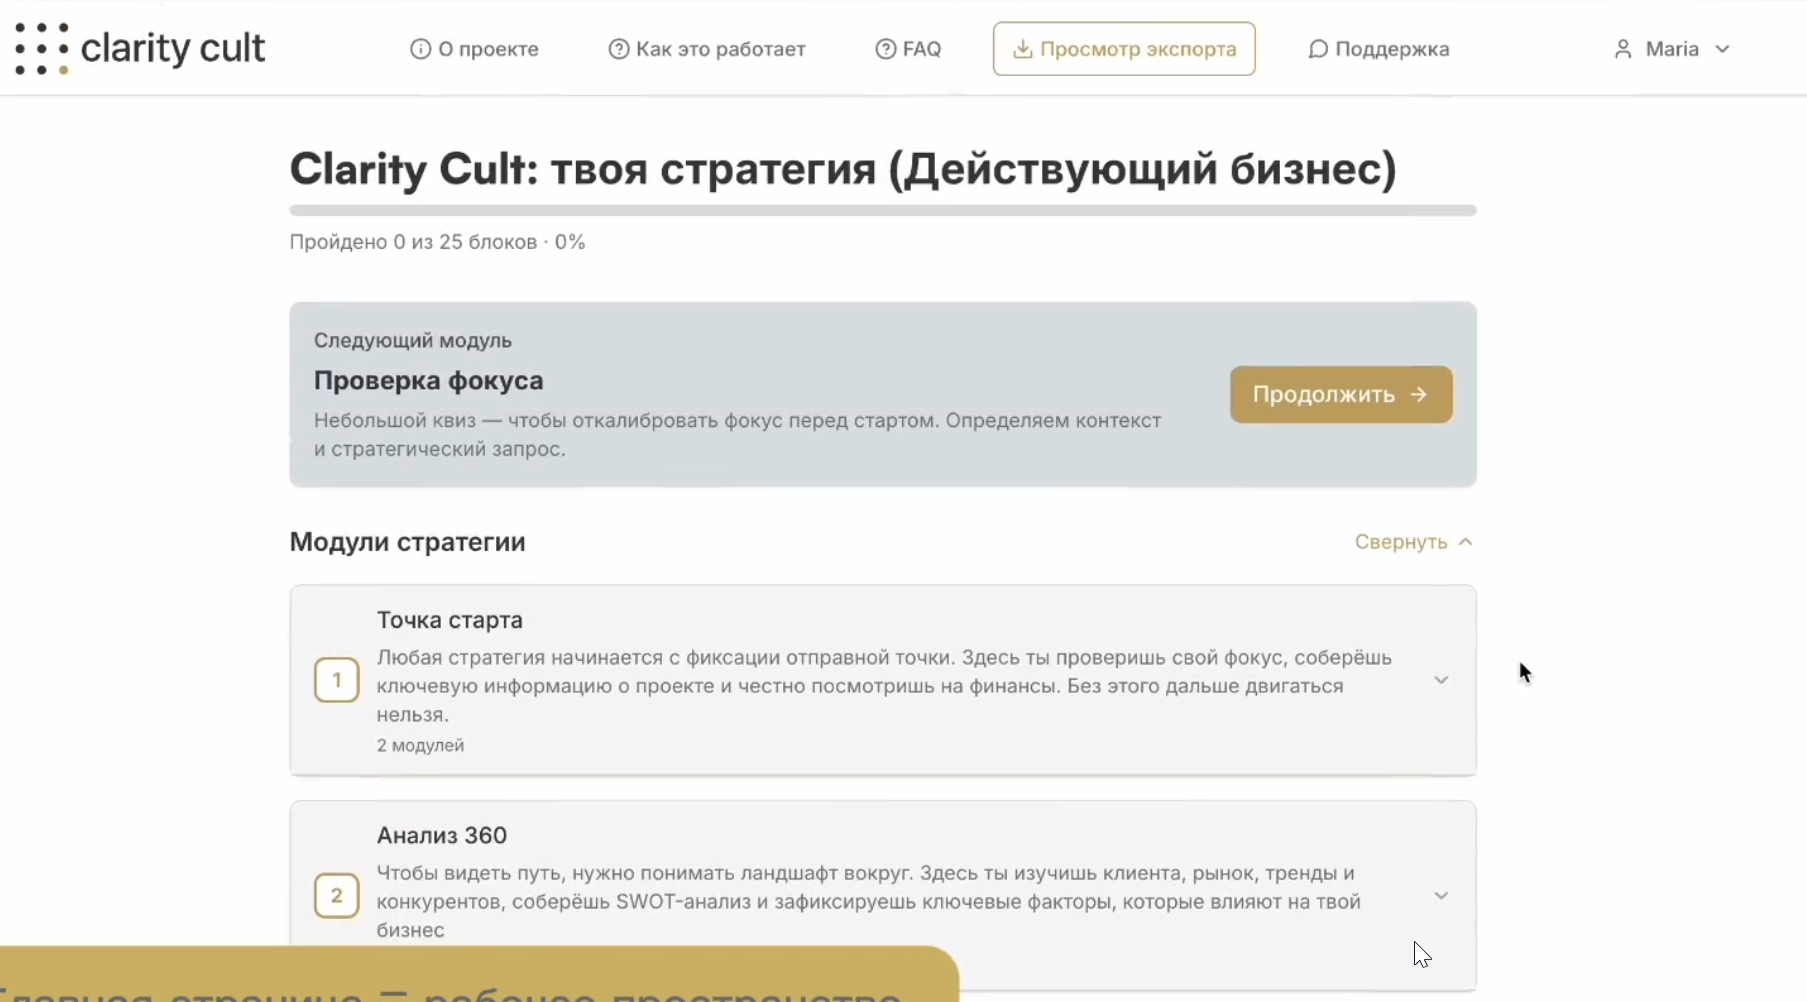The height and width of the screenshot is (1002, 1807).
Task: Expand the Точка старта module chevron
Action: point(1441,680)
